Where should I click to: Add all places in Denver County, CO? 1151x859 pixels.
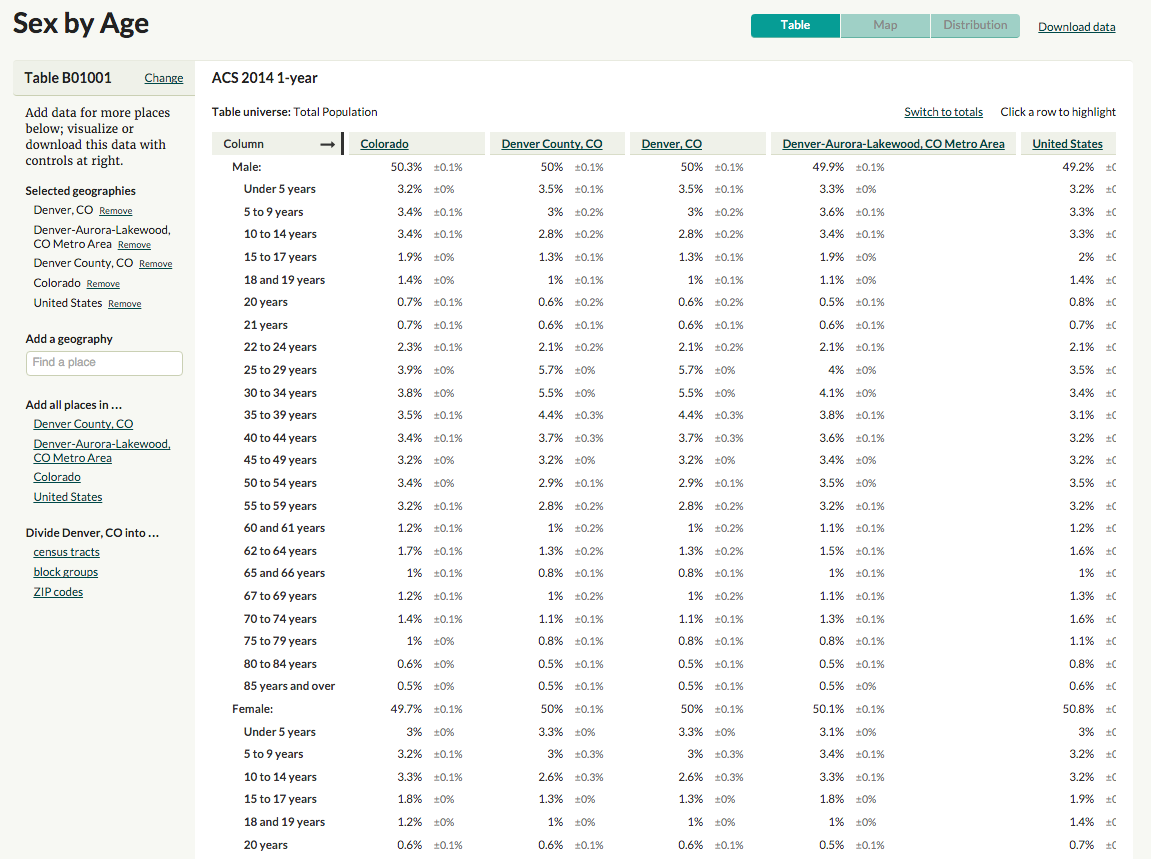coord(83,424)
